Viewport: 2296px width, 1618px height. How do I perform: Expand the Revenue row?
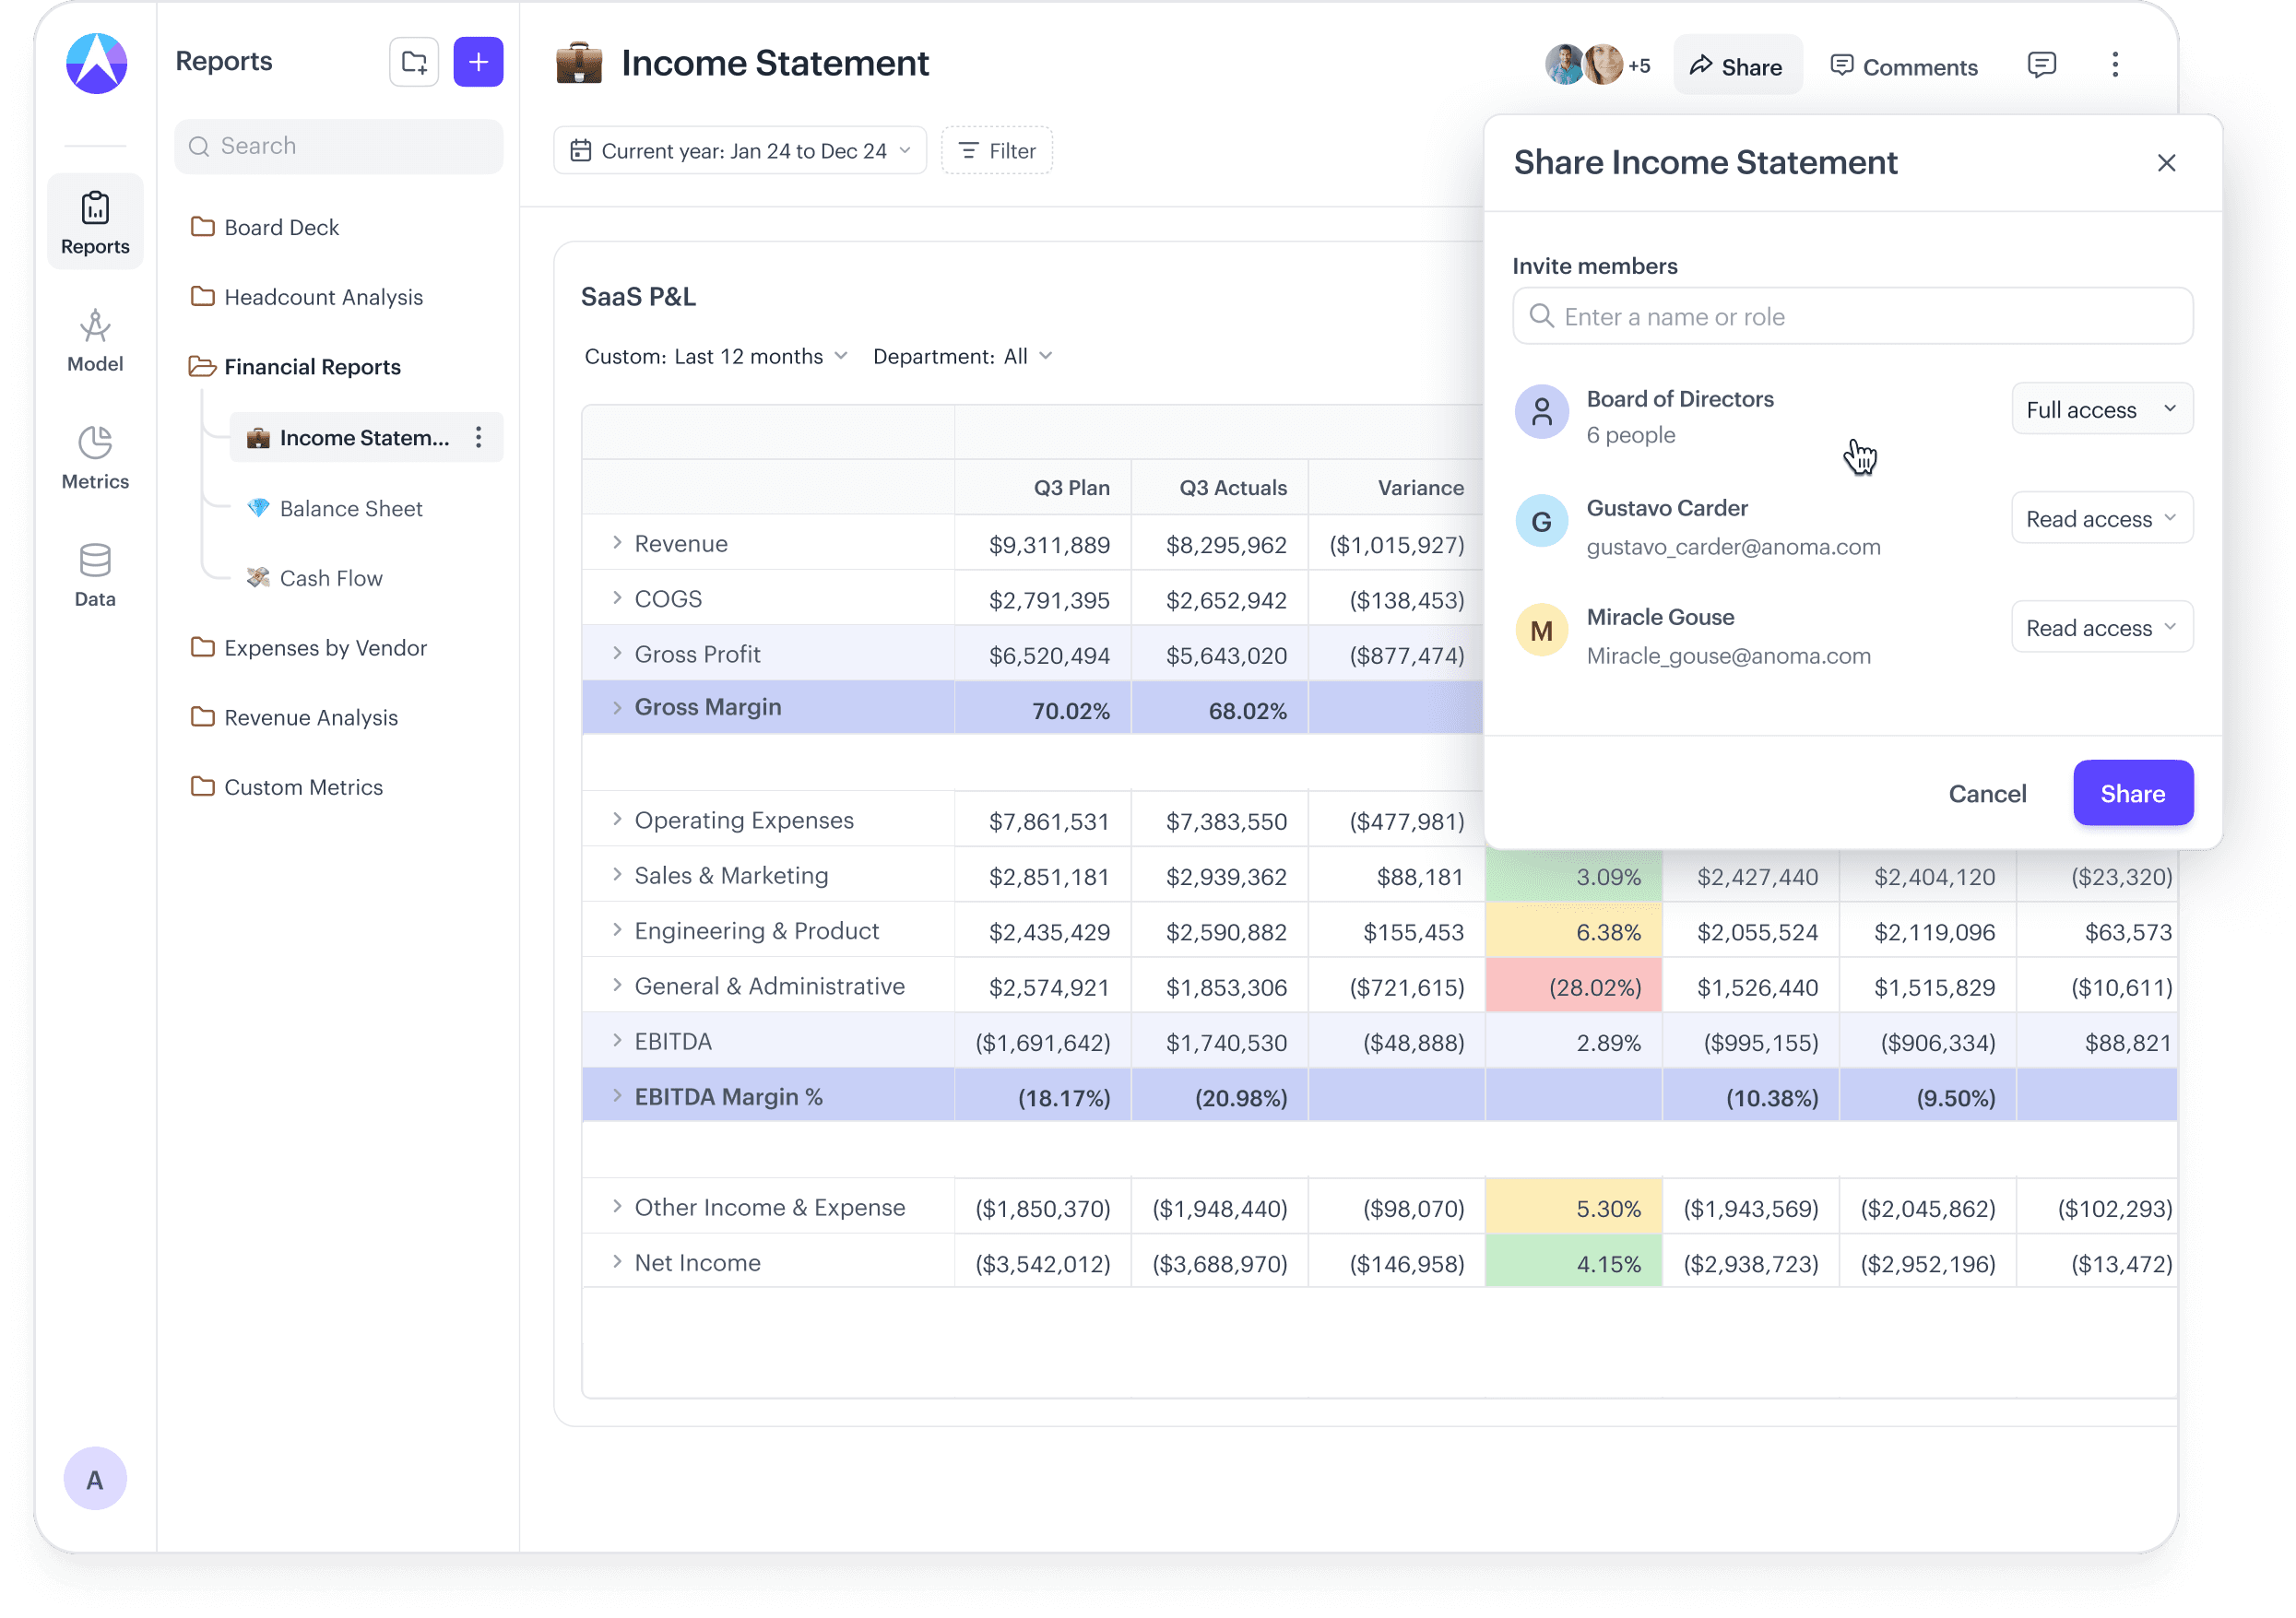[617, 542]
